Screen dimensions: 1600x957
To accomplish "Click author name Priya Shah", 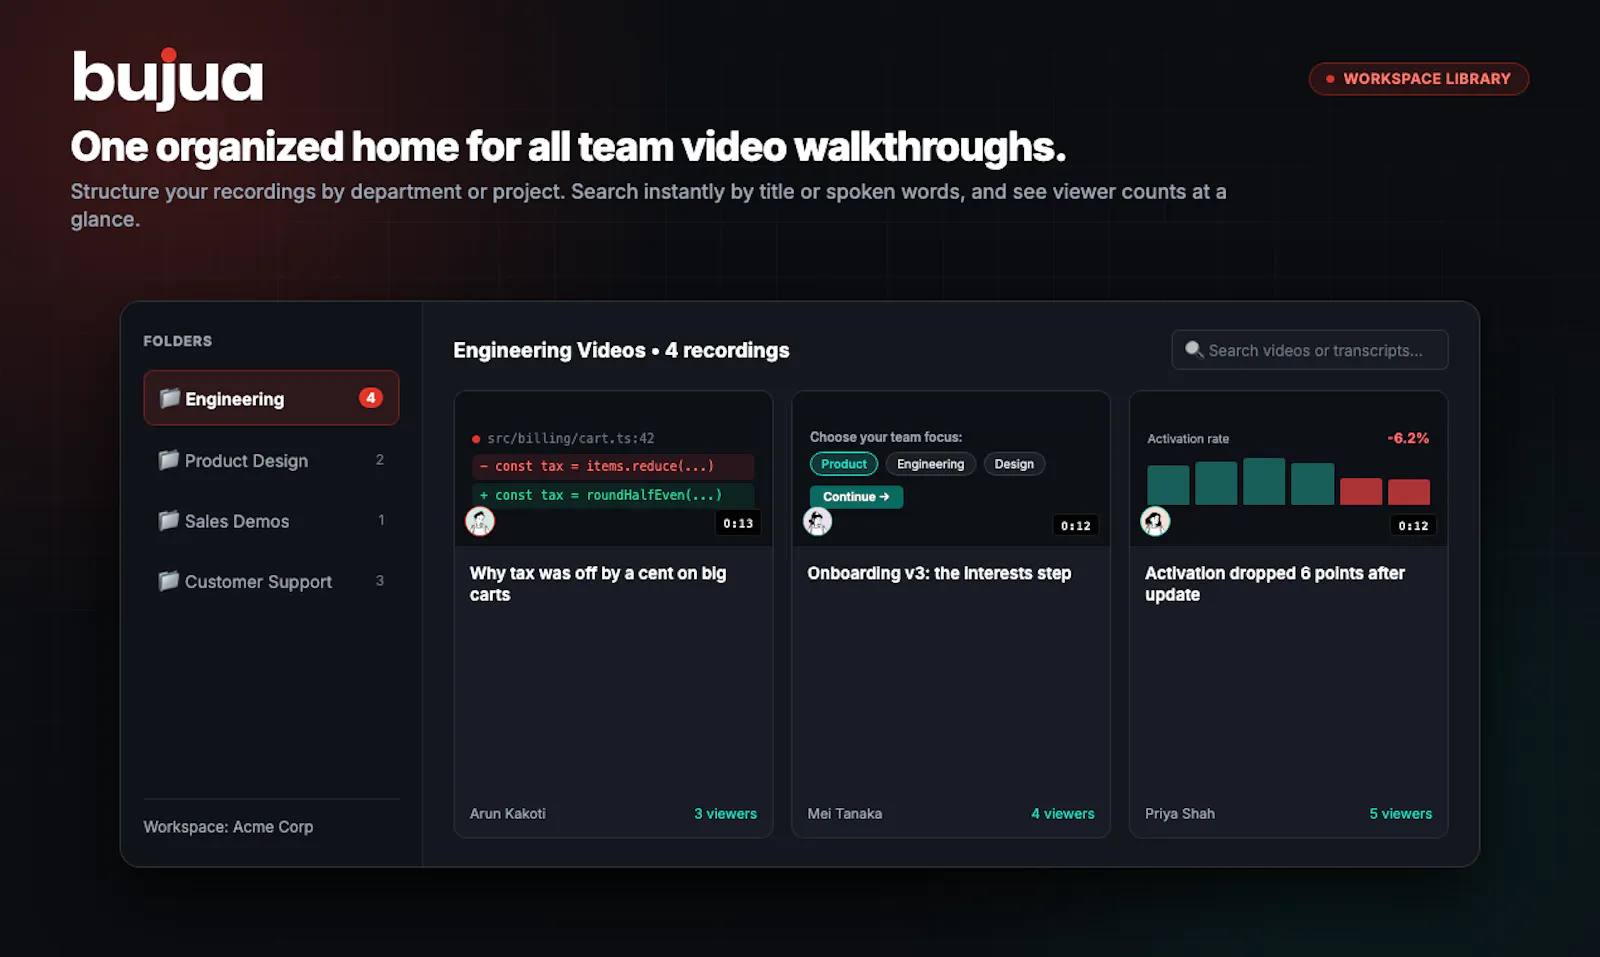I will [1180, 813].
